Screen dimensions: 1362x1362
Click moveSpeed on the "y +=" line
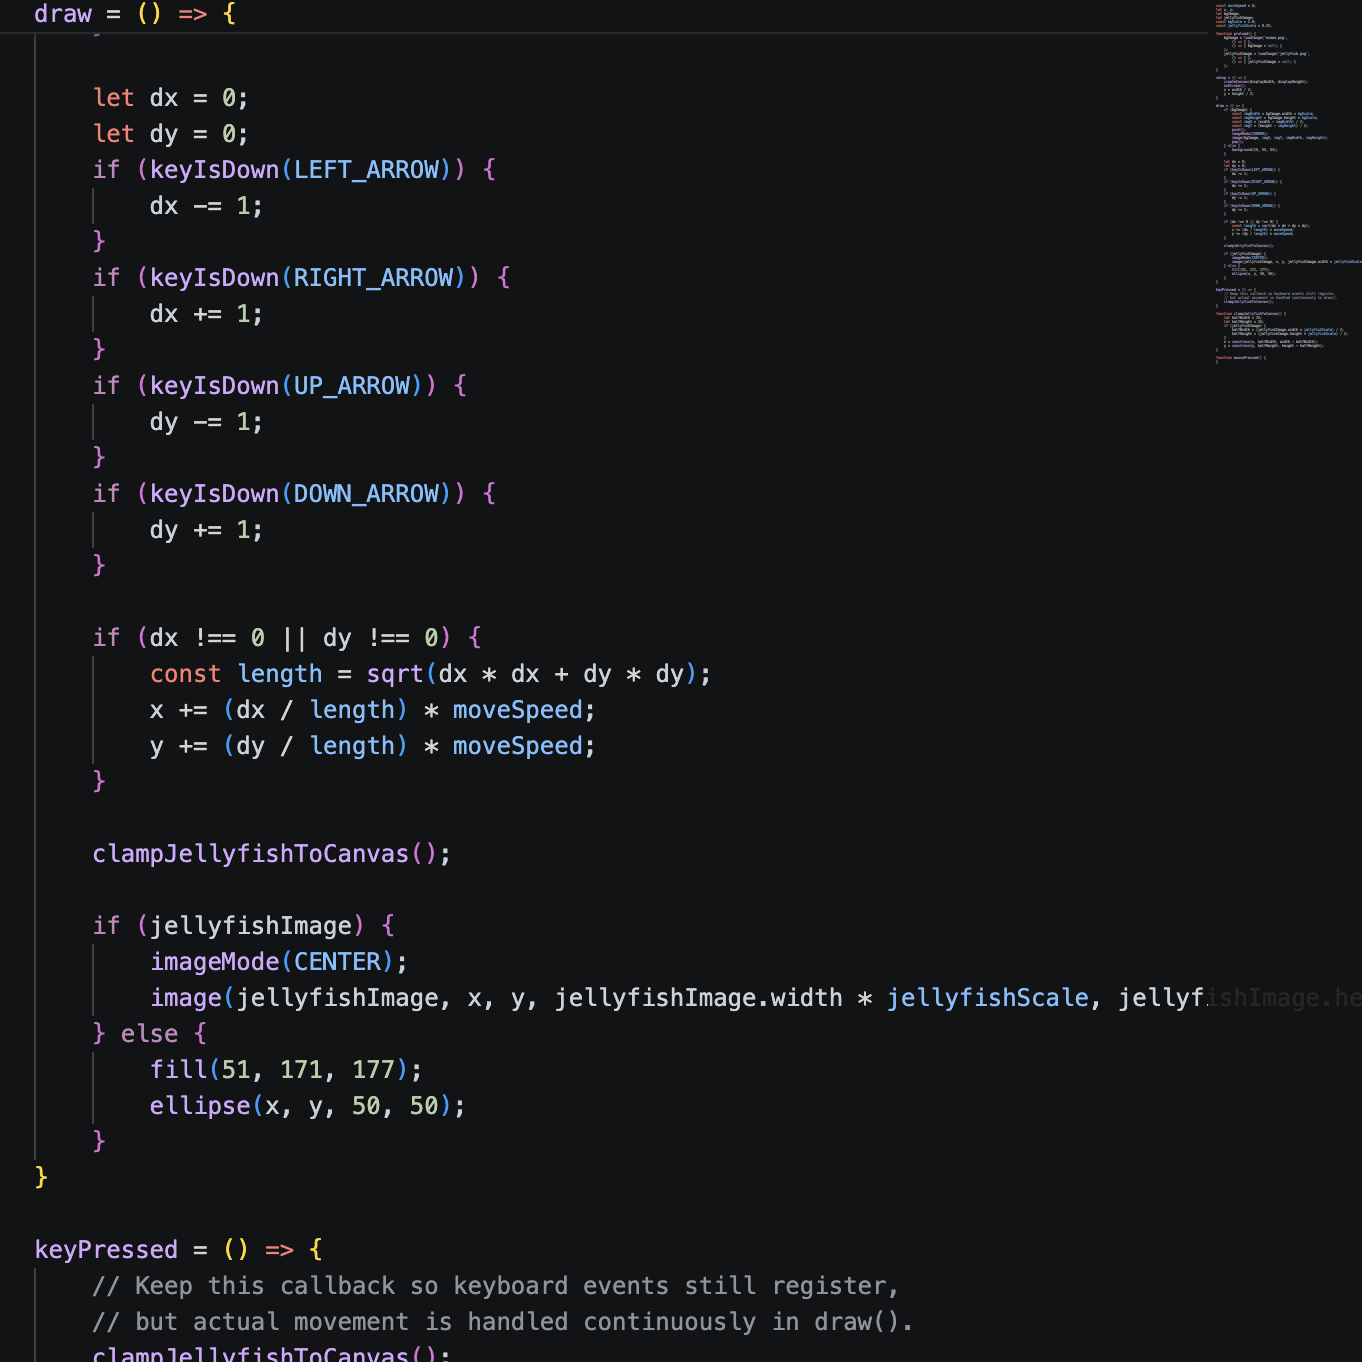(x=517, y=746)
